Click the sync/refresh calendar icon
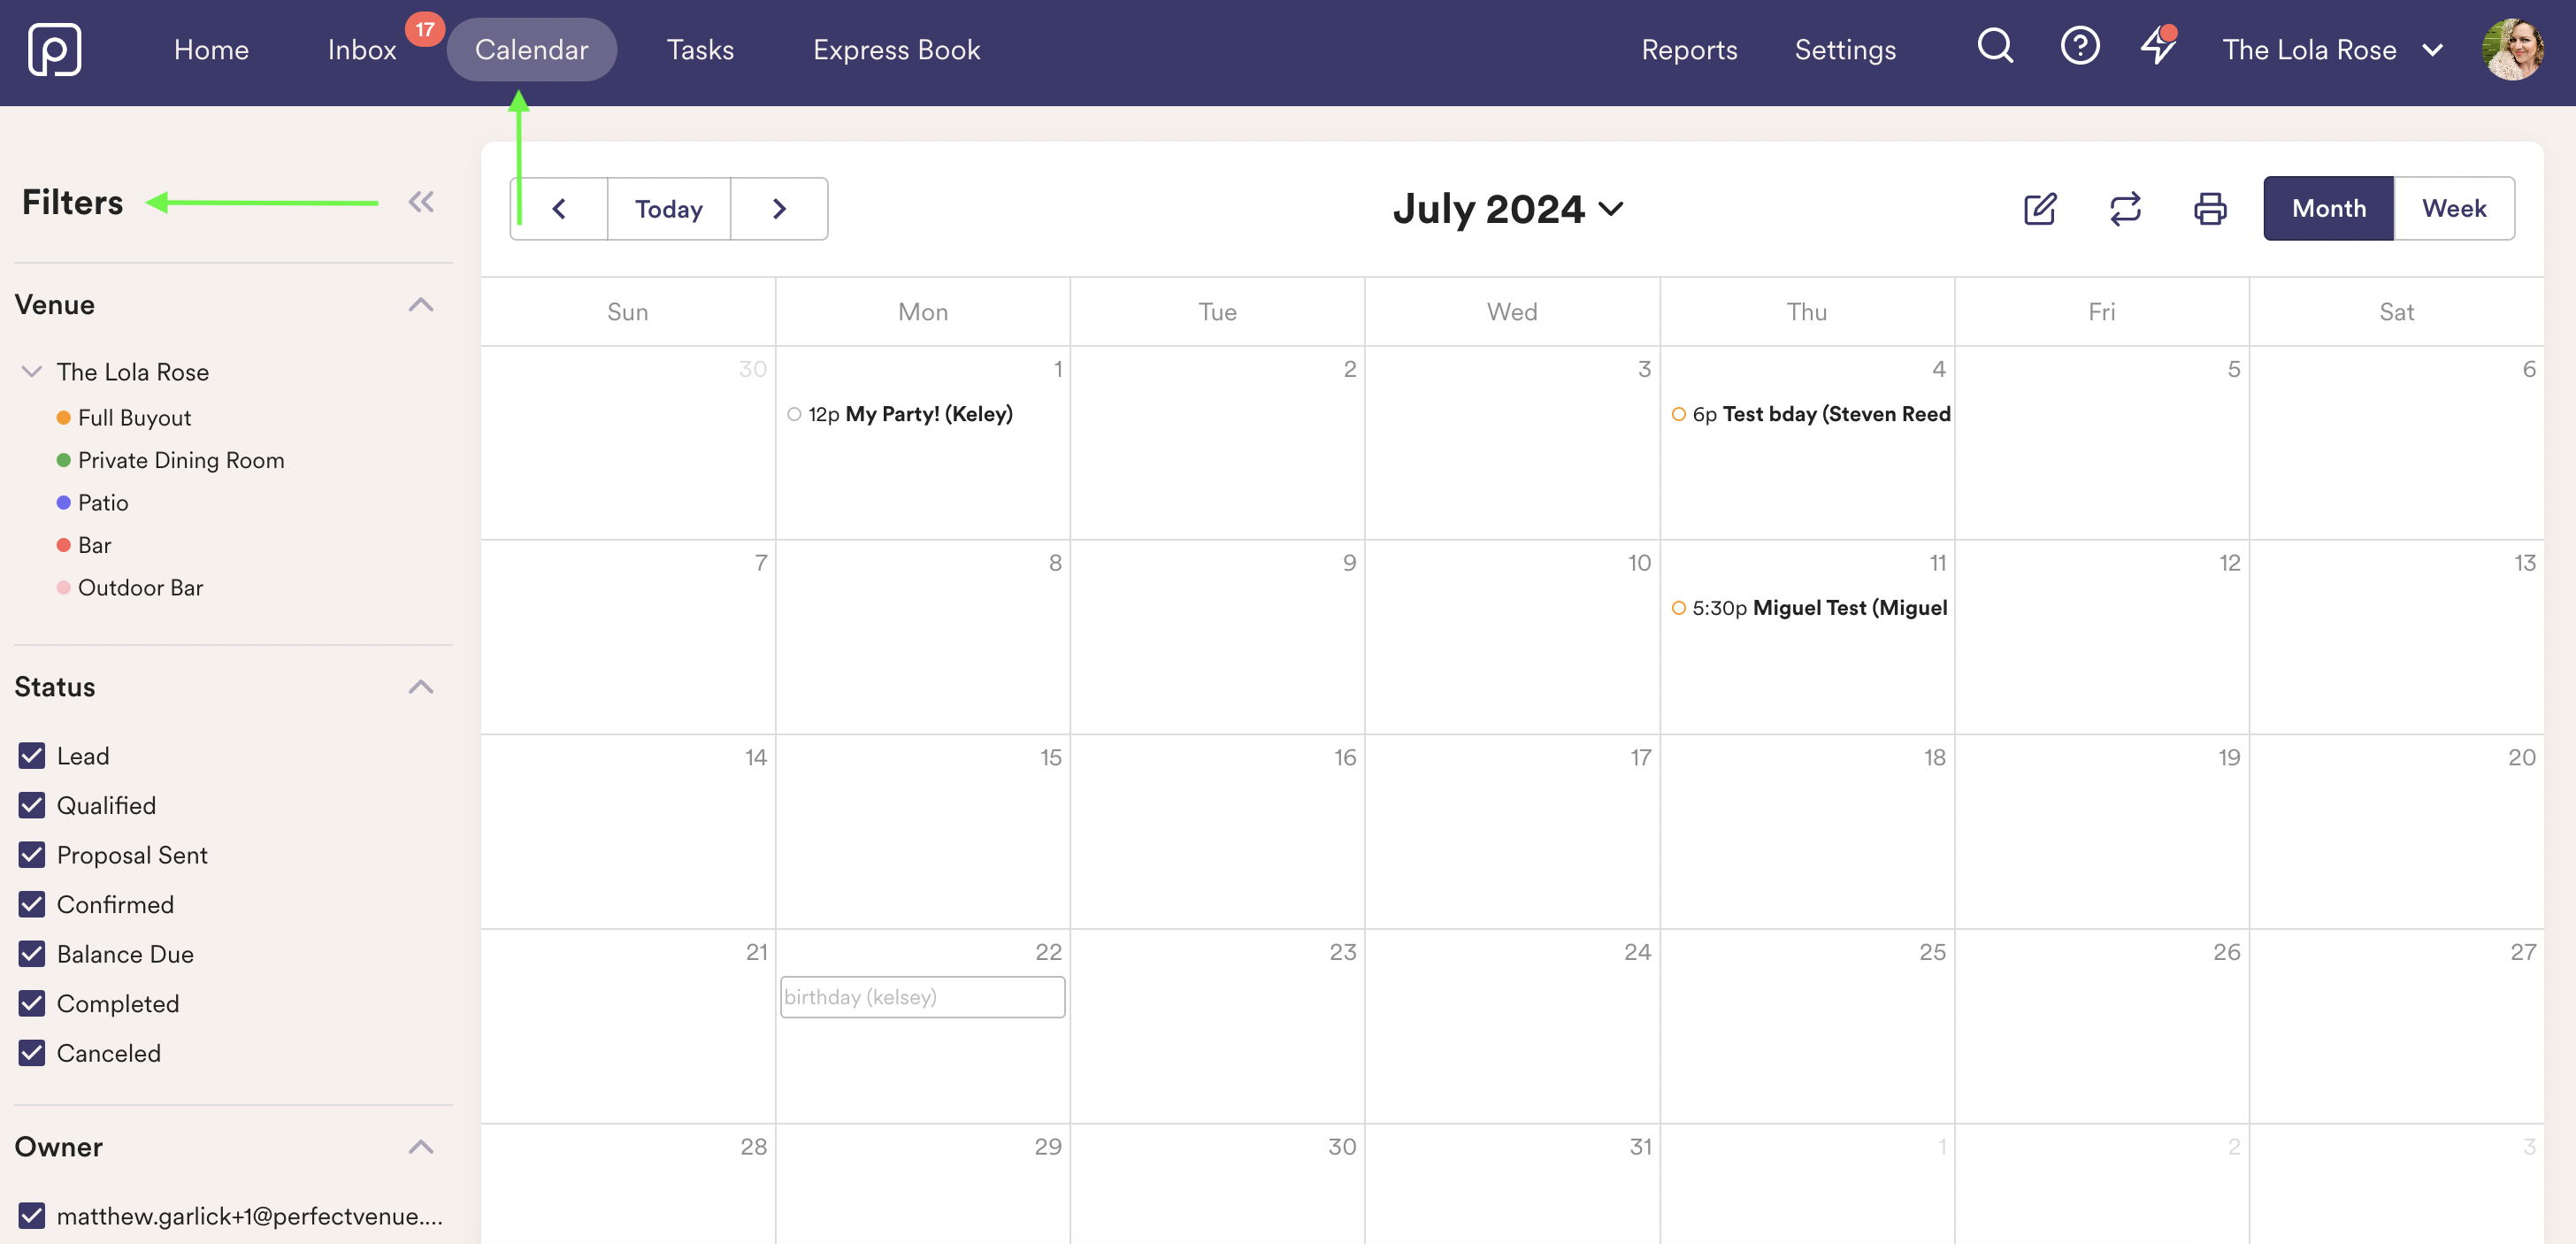The height and width of the screenshot is (1244, 2576). pos(2124,209)
